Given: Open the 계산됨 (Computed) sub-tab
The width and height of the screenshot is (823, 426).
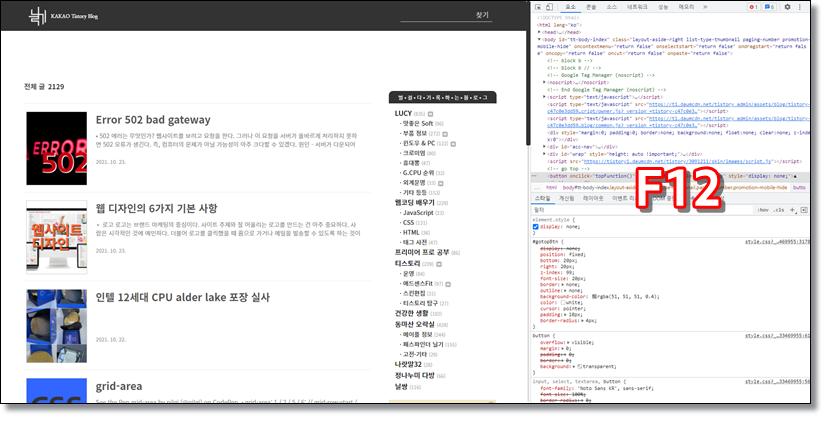Looking at the screenshot, I should pyautogui.click(x=566, y=199).
